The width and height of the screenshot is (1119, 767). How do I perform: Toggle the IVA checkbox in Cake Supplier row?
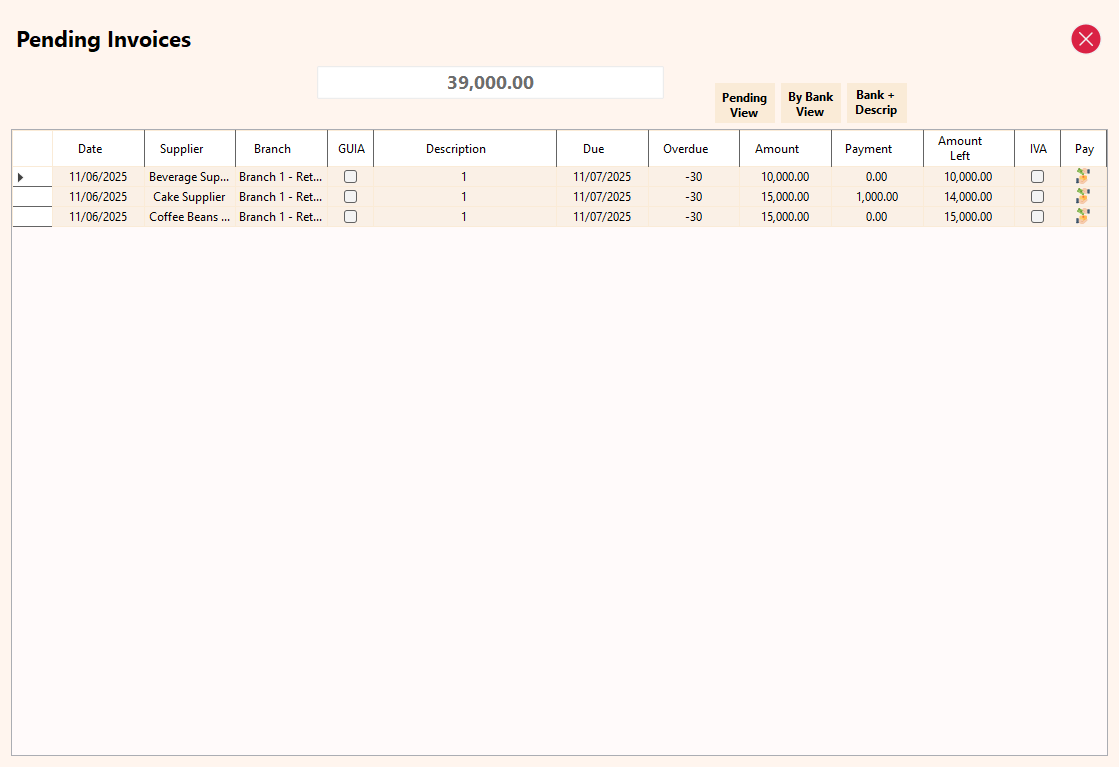point(1038,196)
